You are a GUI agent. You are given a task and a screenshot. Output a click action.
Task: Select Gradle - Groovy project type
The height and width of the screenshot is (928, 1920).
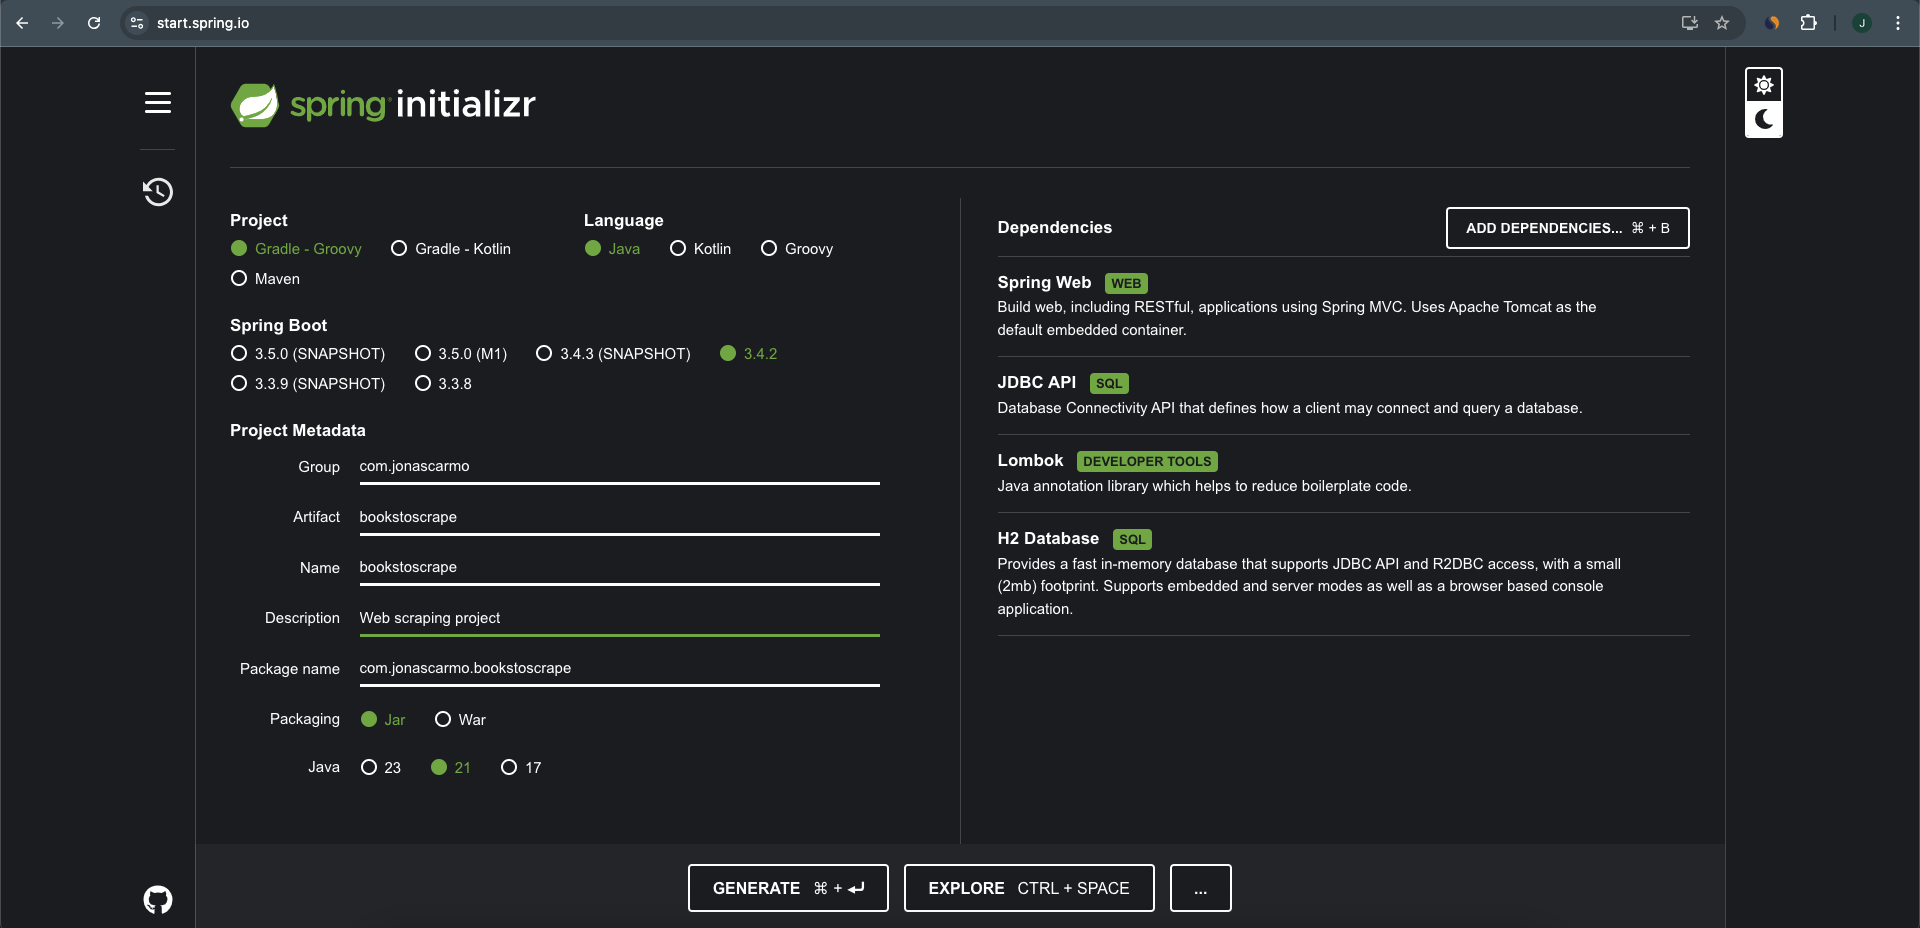click(x=296, y=249)
